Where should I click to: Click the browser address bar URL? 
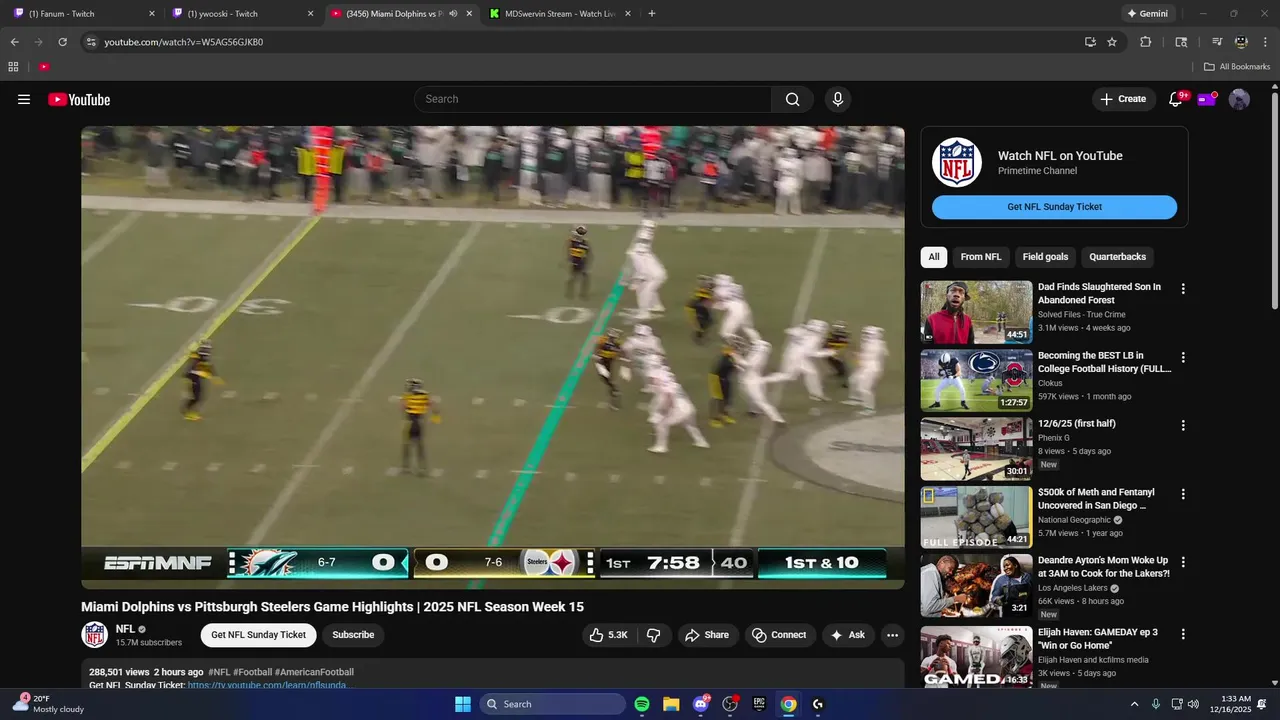[x=184, y=42]
